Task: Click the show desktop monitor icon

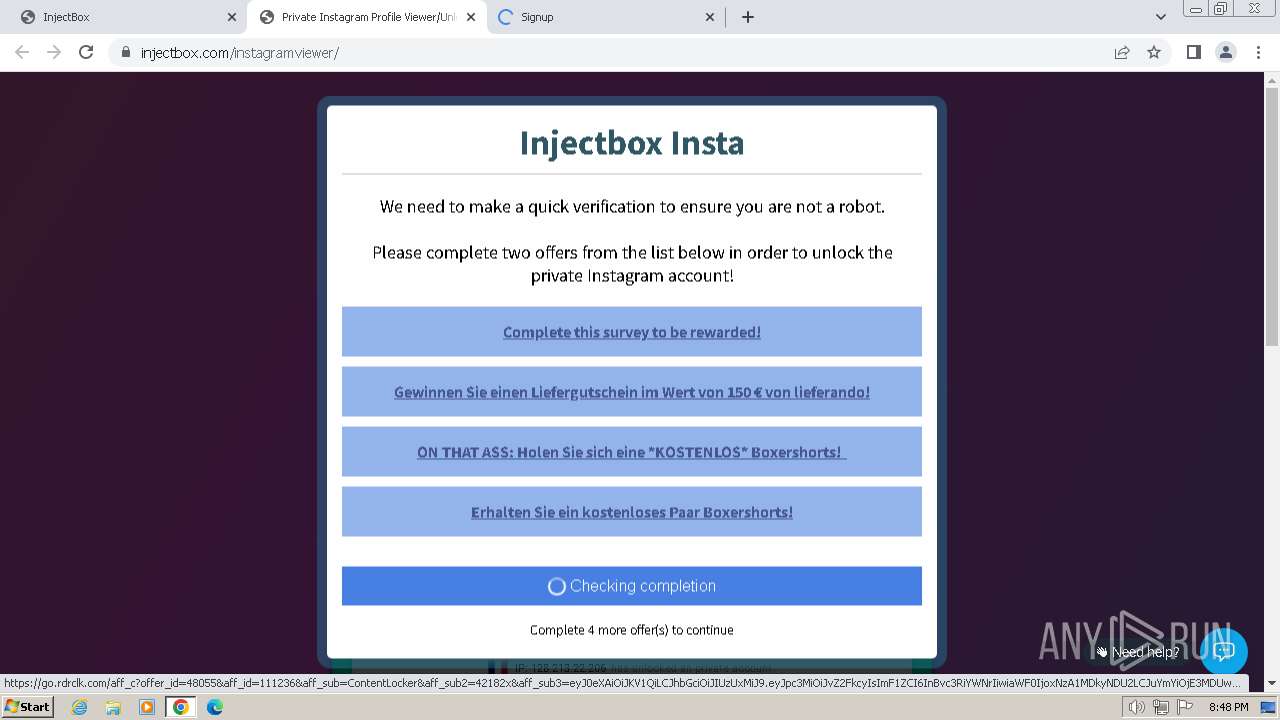Action: pos(1269,707)
